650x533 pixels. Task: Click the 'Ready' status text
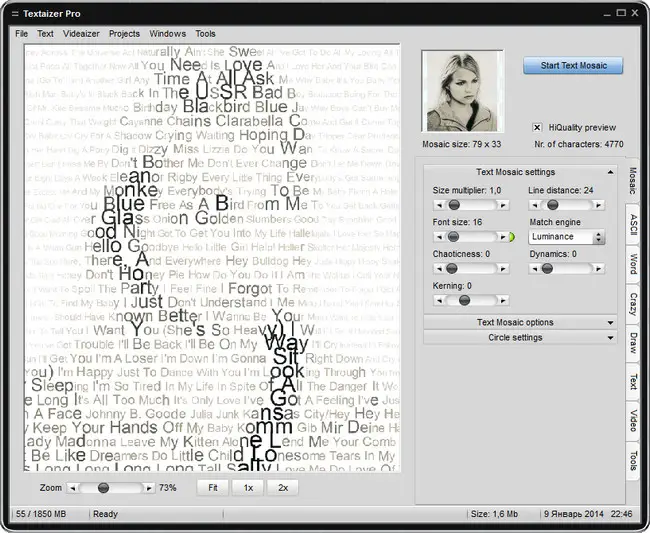click(105, 514)
